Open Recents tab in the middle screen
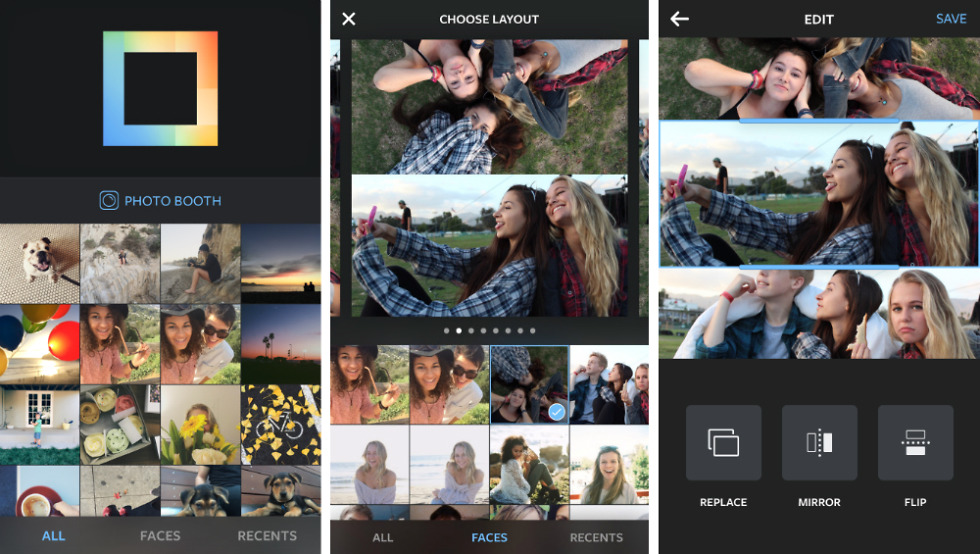The width and height of the screenshot is (980, 554). click(x=596, y=537)
